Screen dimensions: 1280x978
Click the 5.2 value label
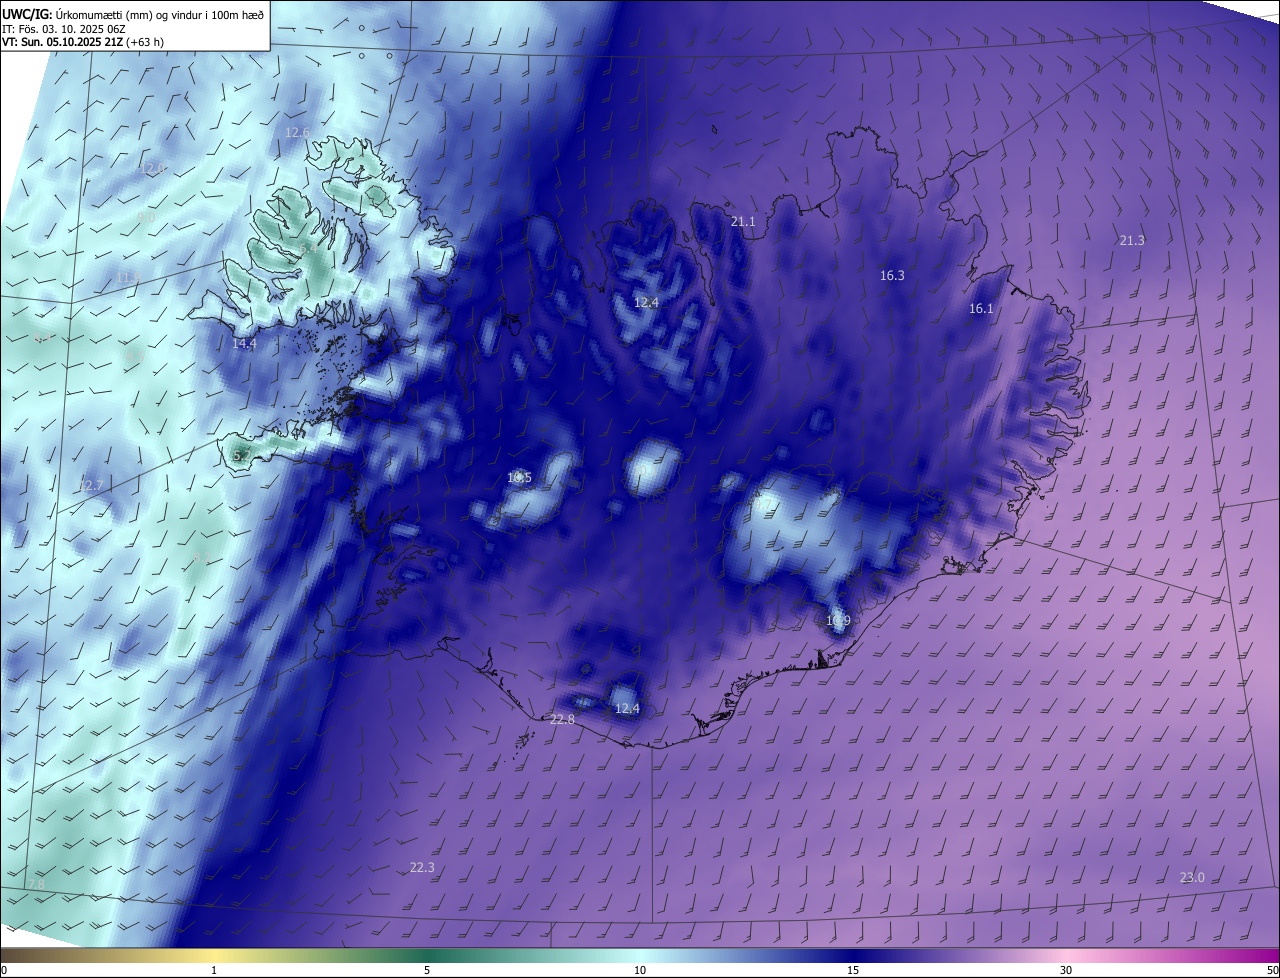click(x=241, y=455)
